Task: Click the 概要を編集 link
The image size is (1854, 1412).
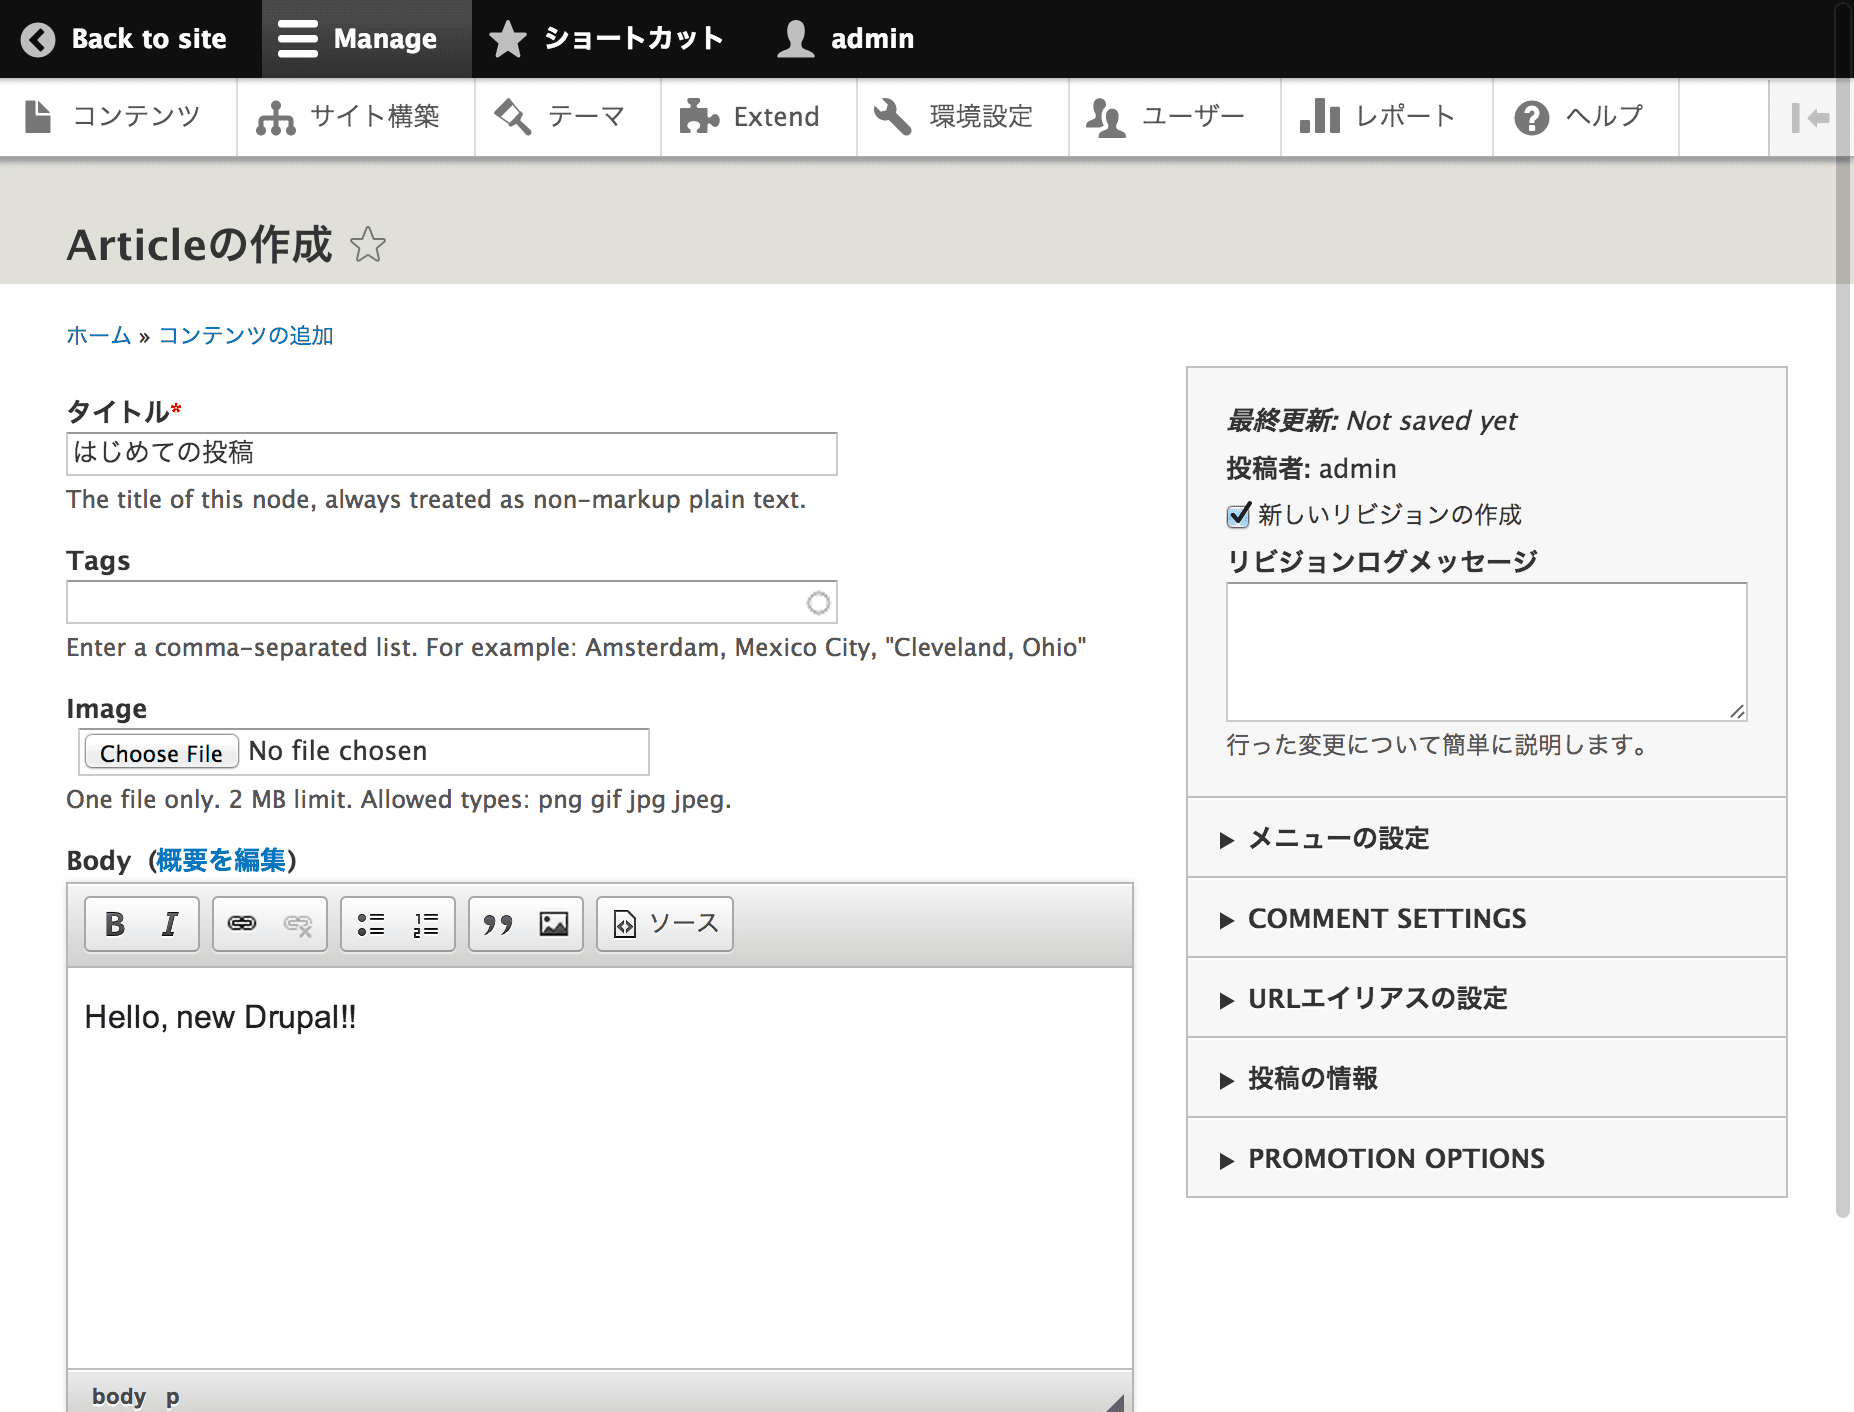Action: [x=221, y=860]
